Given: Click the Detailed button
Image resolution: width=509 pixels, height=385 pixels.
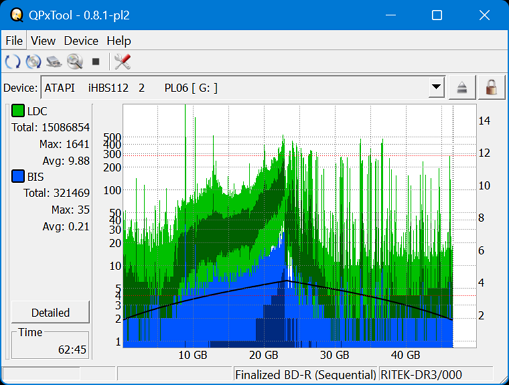Looking at the screenshot, I should [x=50, y=312].
